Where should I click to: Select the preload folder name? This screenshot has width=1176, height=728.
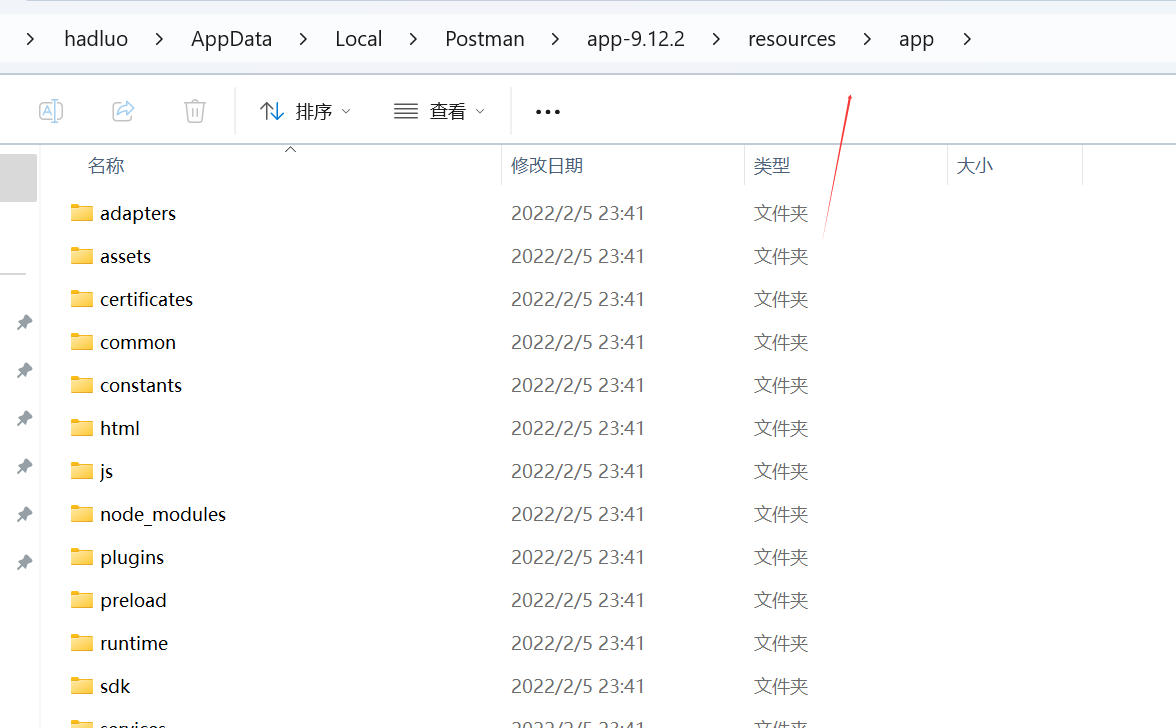click(x=134, y=601)
